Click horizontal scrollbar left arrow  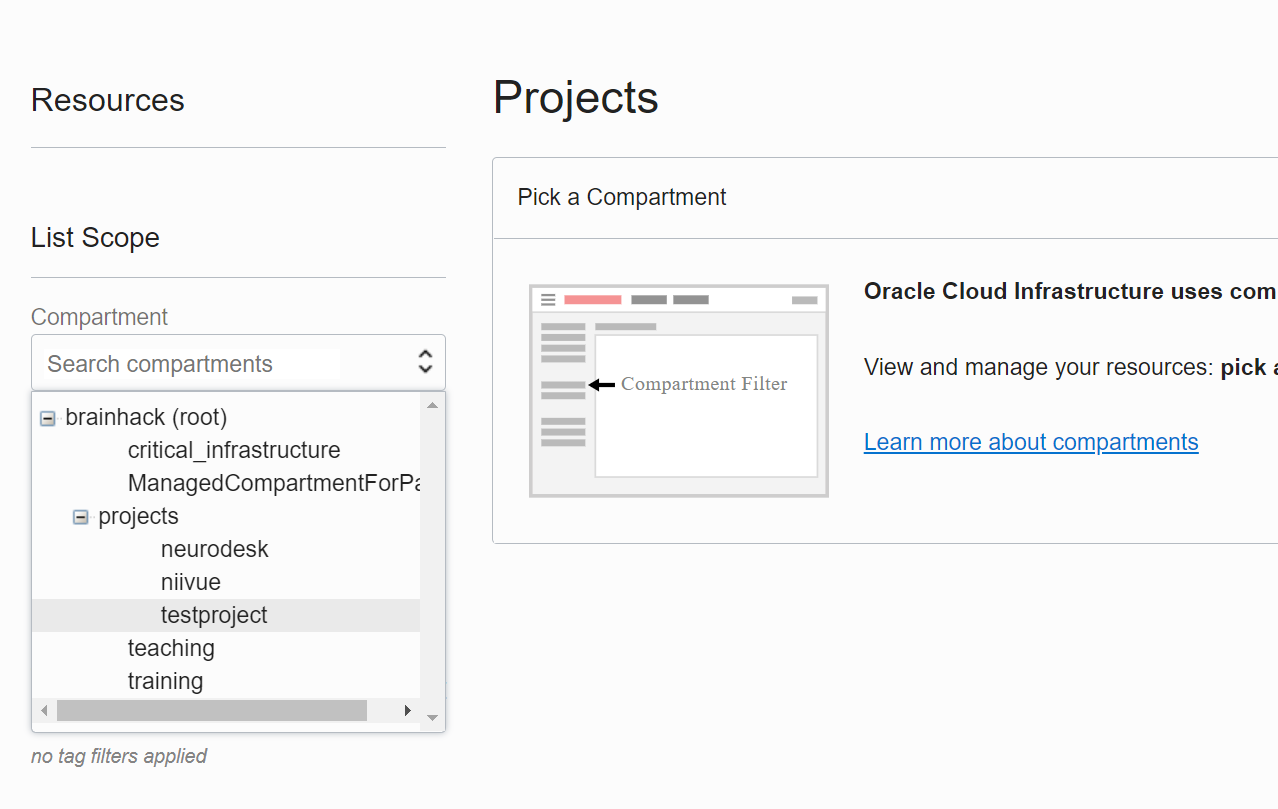coord(44,710)
